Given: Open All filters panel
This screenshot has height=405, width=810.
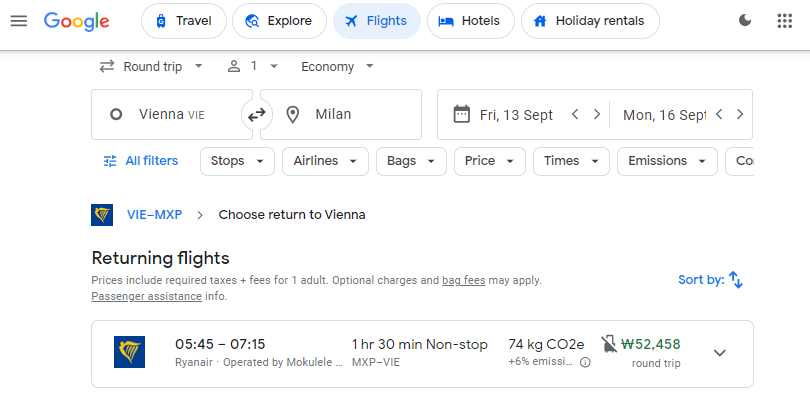Looking at the screenshot, I should click(141, 161).
